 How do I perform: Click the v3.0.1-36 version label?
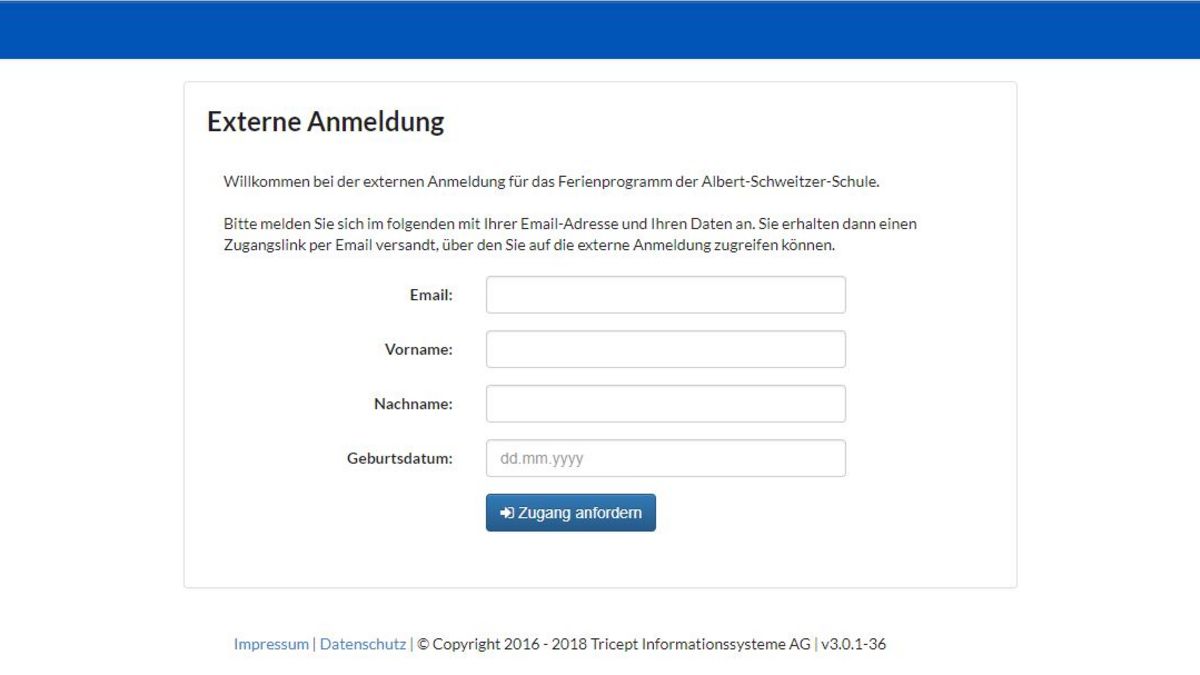click(x=853, y=645)
